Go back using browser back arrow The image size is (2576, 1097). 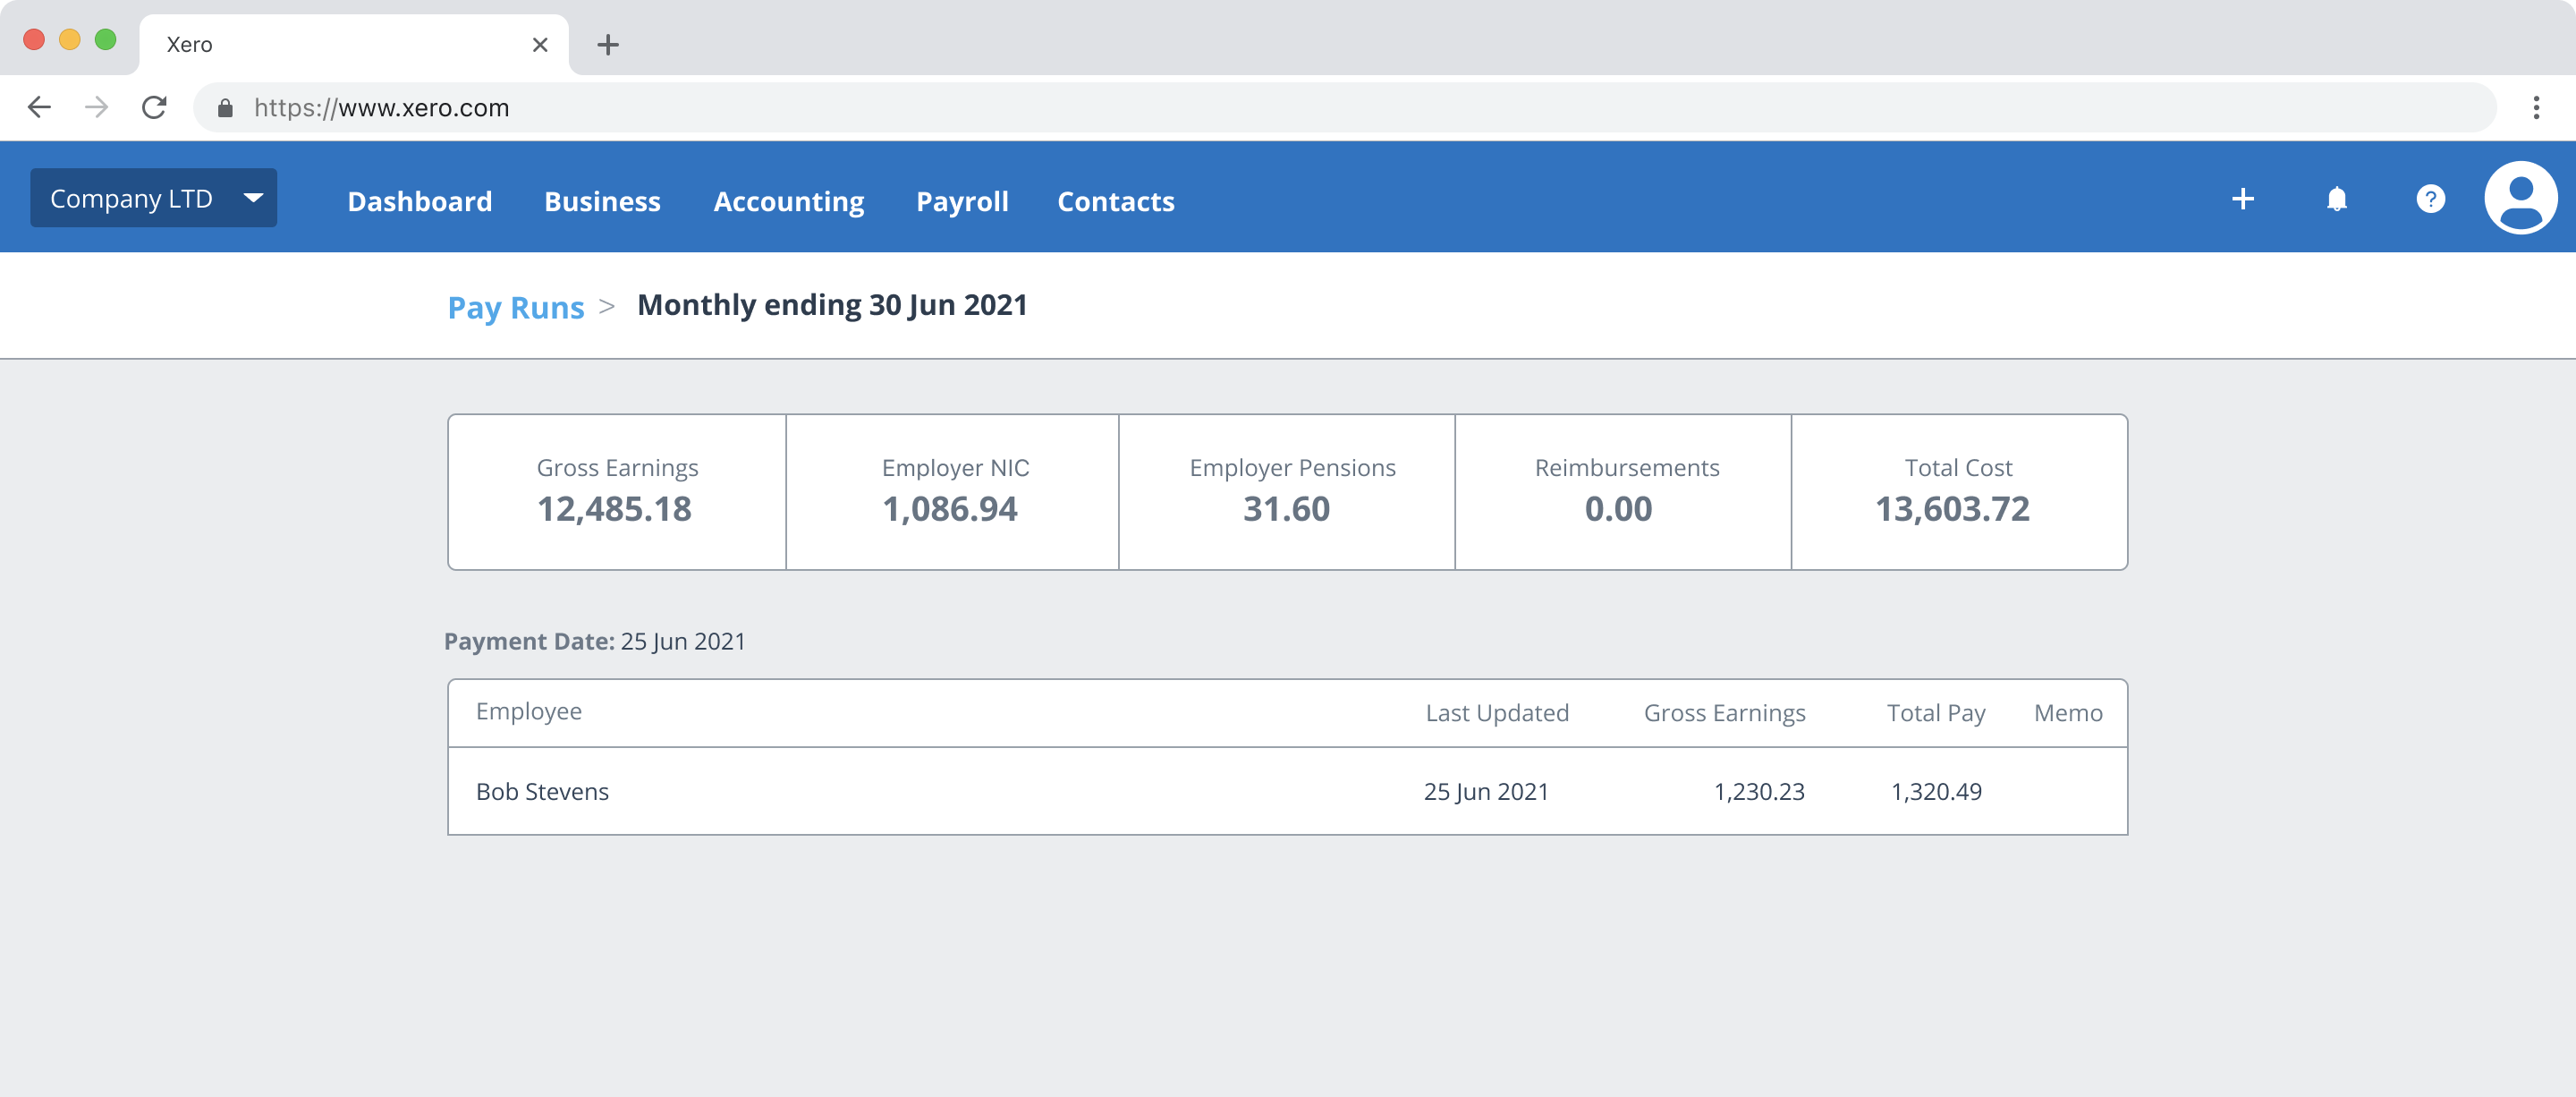click(39, 107)
